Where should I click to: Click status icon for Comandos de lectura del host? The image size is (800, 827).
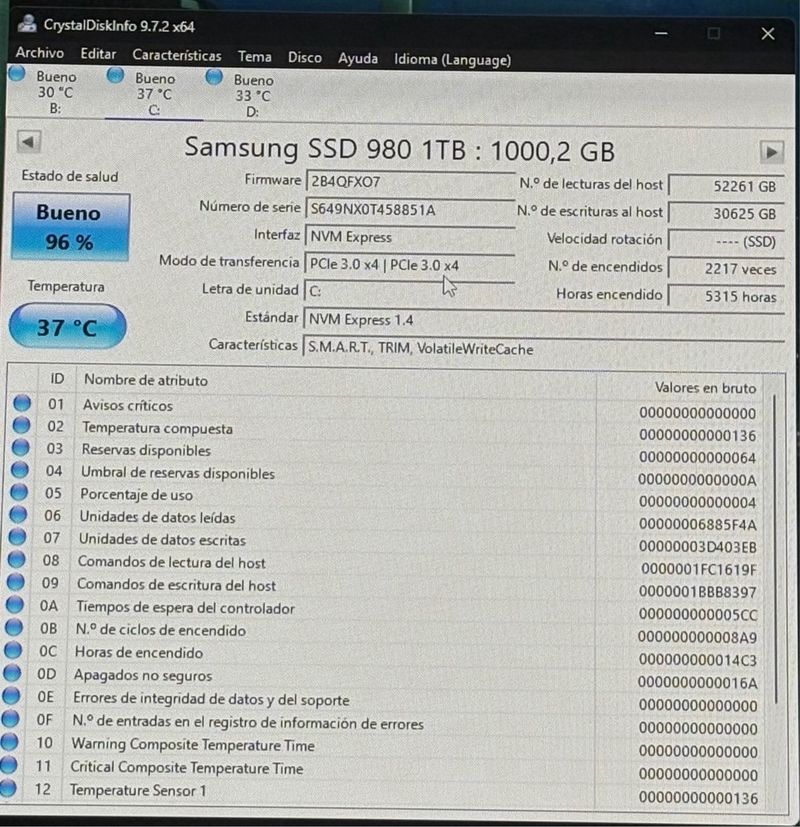[16, 559]
